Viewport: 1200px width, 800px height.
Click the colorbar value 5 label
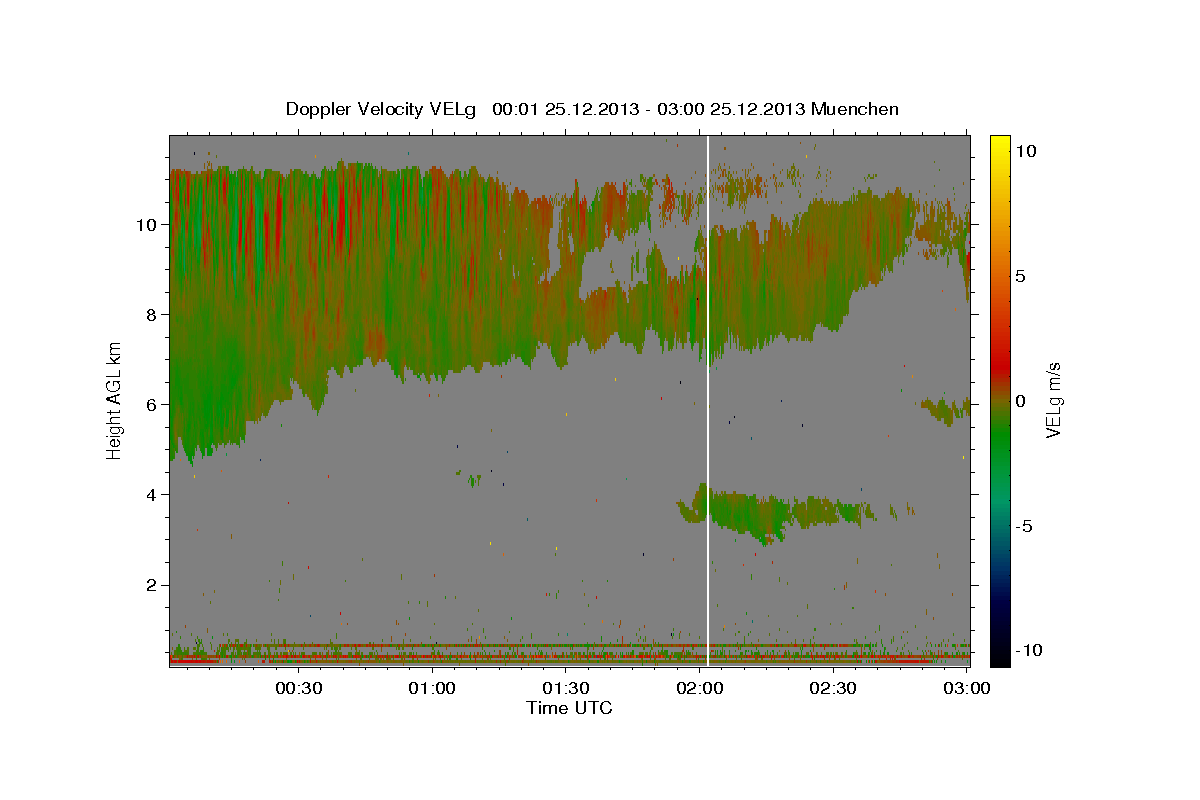(x=1021, y=275)
